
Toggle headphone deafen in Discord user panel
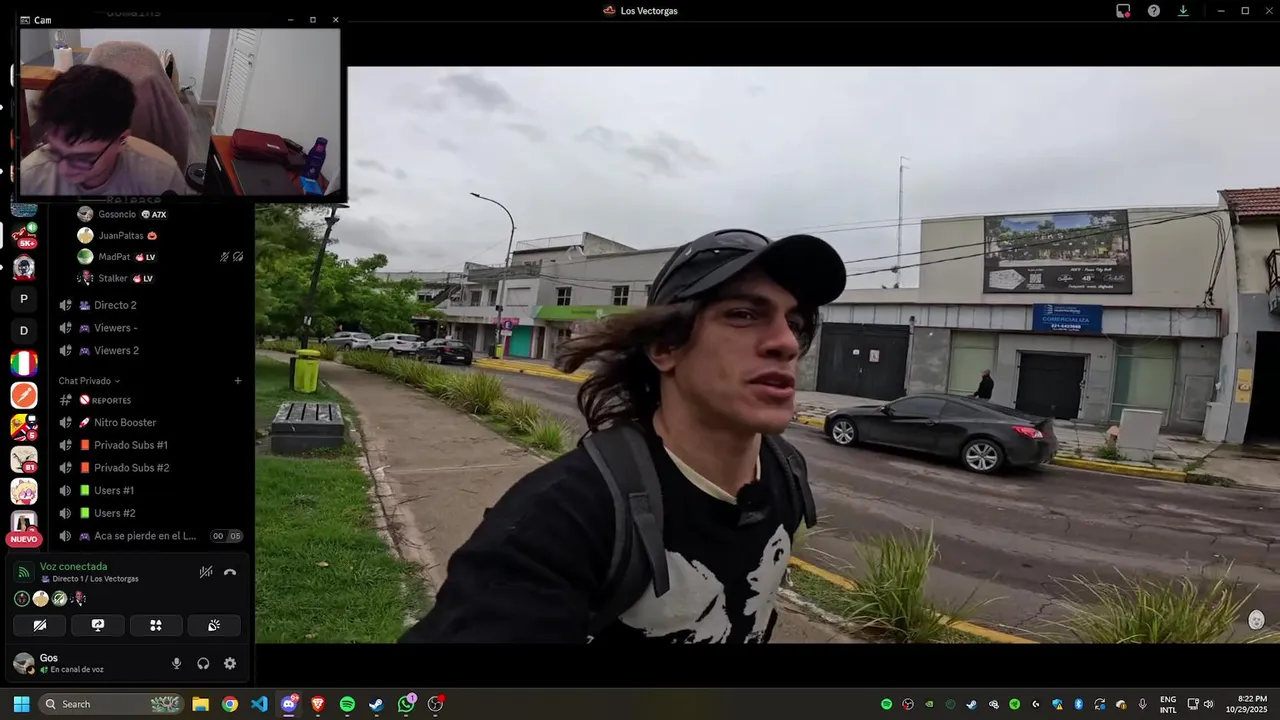coord(203,663)
